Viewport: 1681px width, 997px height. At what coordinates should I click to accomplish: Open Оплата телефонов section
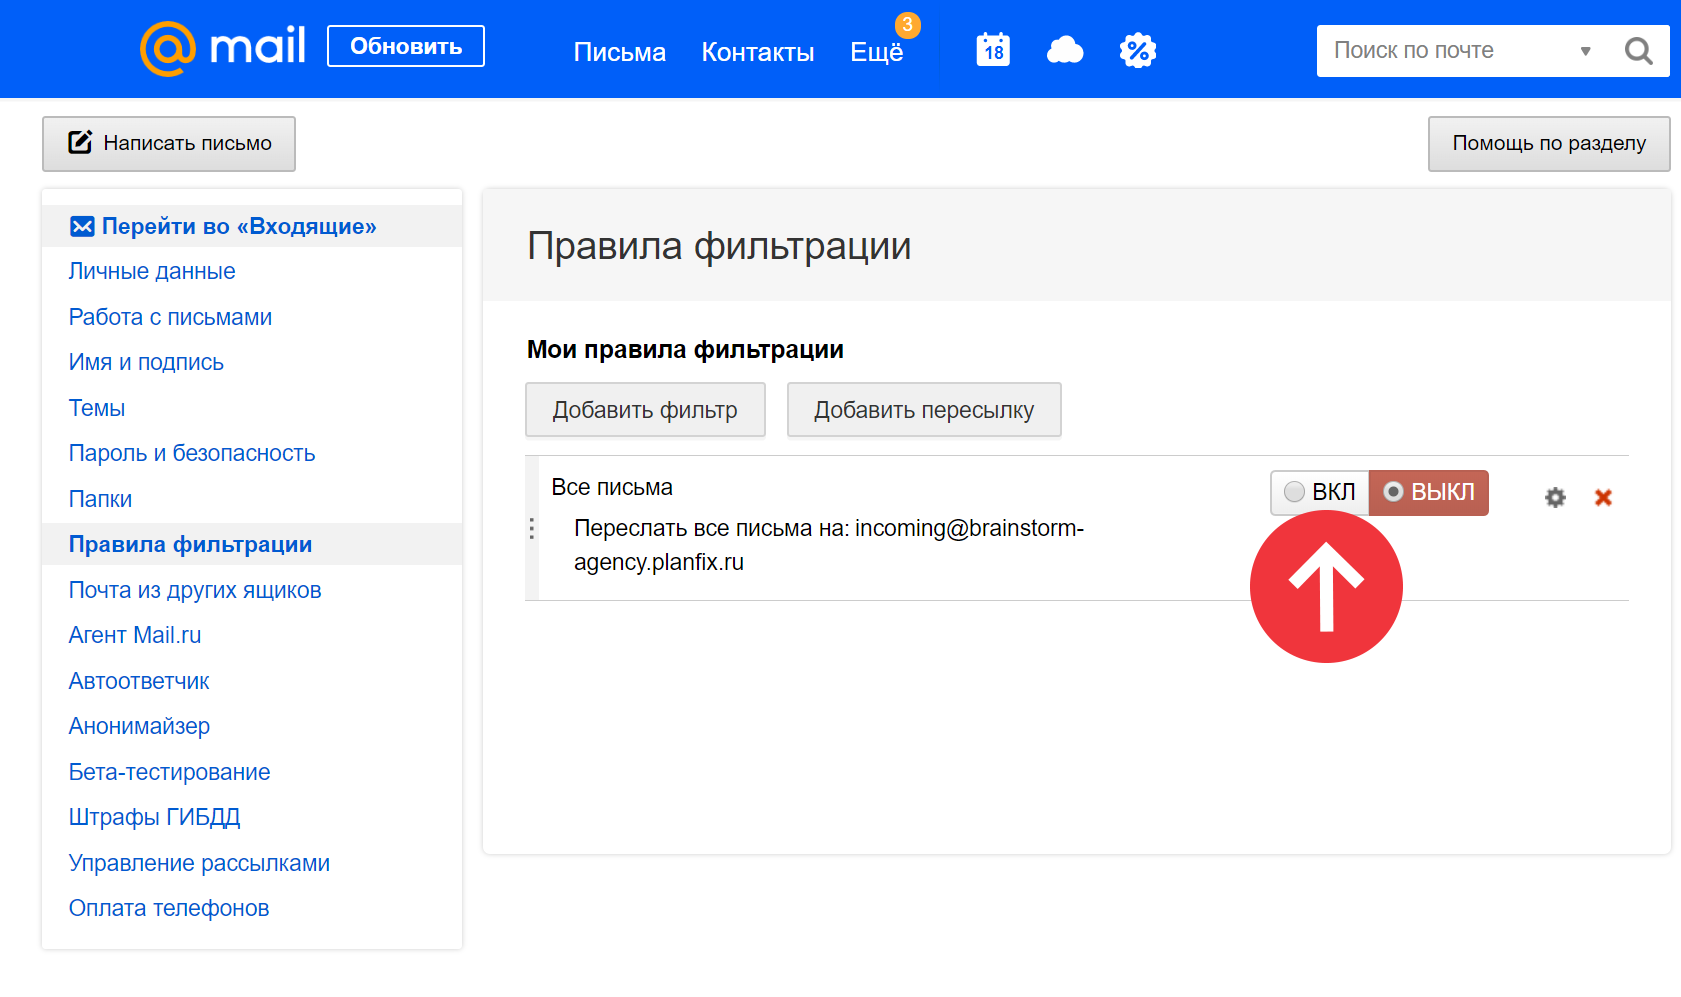[169, 908]
